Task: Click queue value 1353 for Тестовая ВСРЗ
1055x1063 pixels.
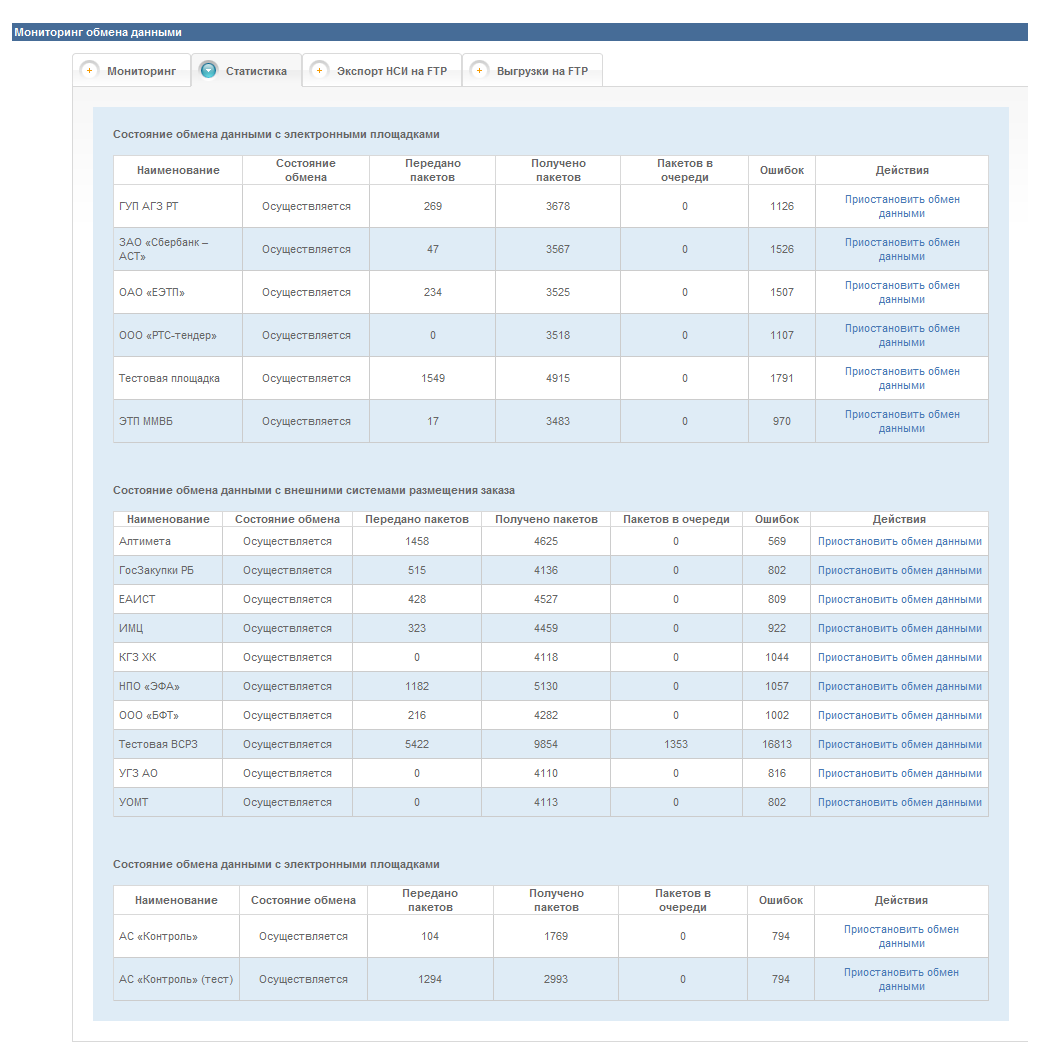Action: 676,744
